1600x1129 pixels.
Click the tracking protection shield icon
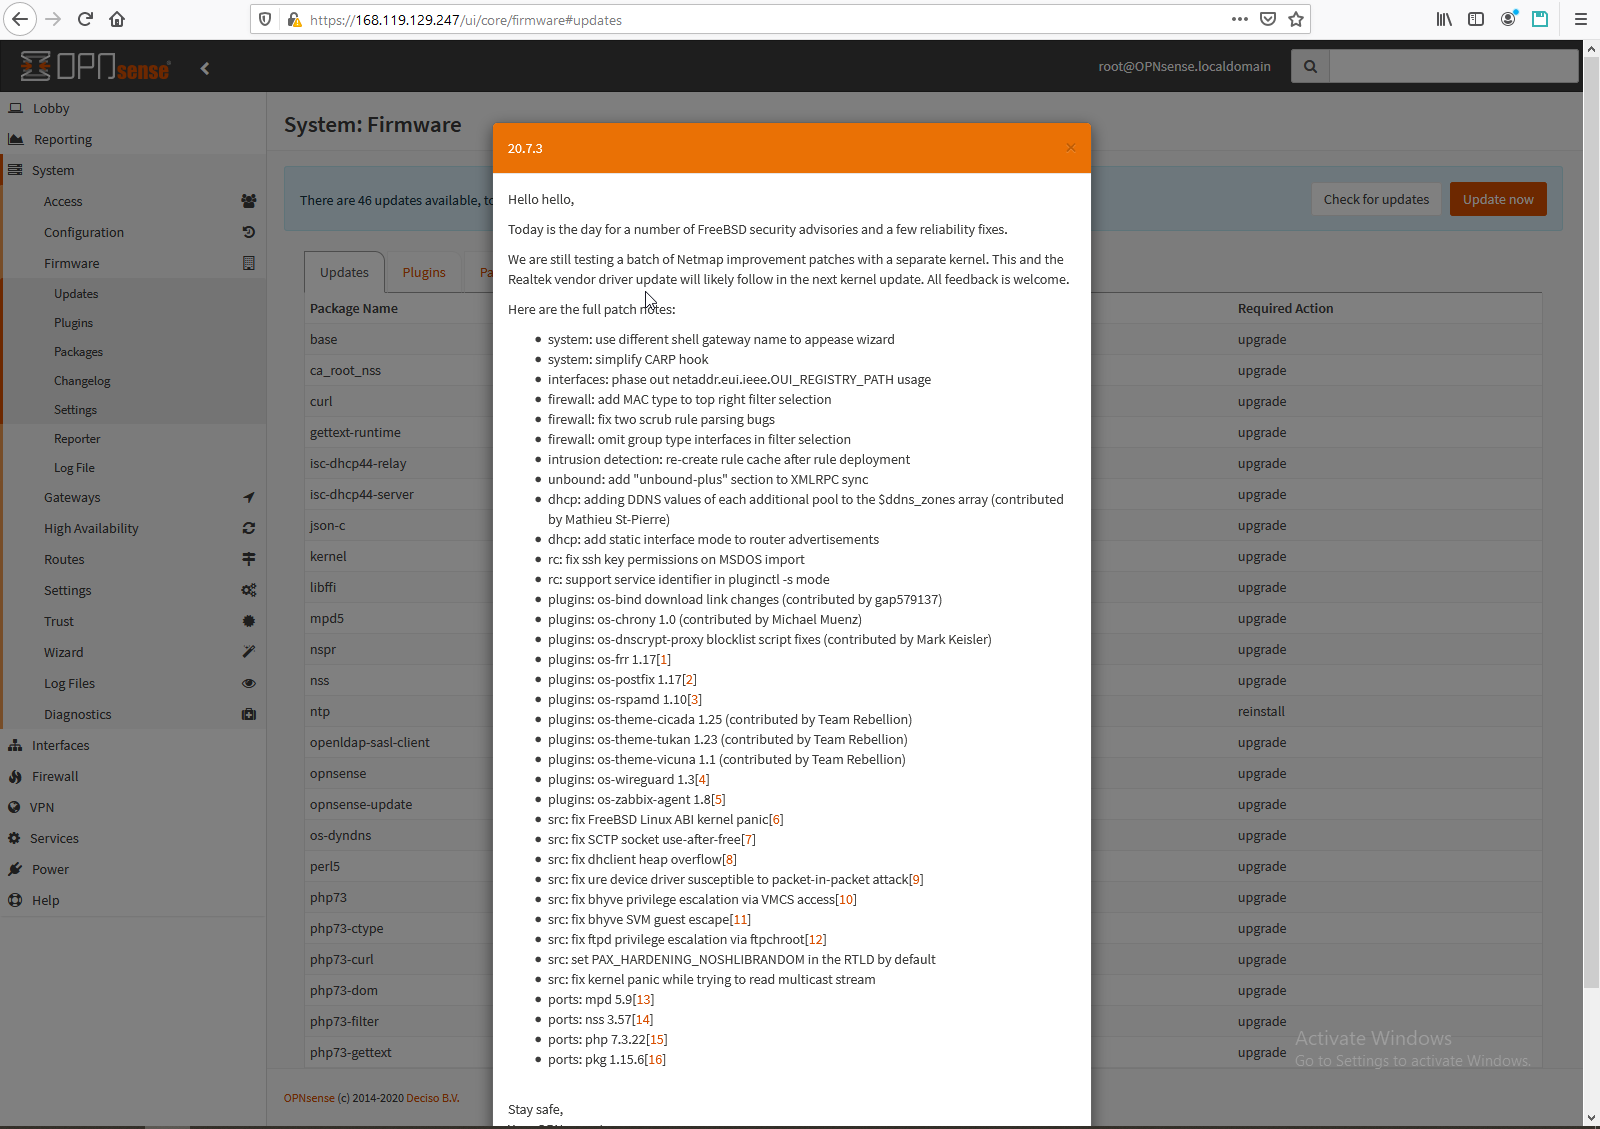click(265, 19)
